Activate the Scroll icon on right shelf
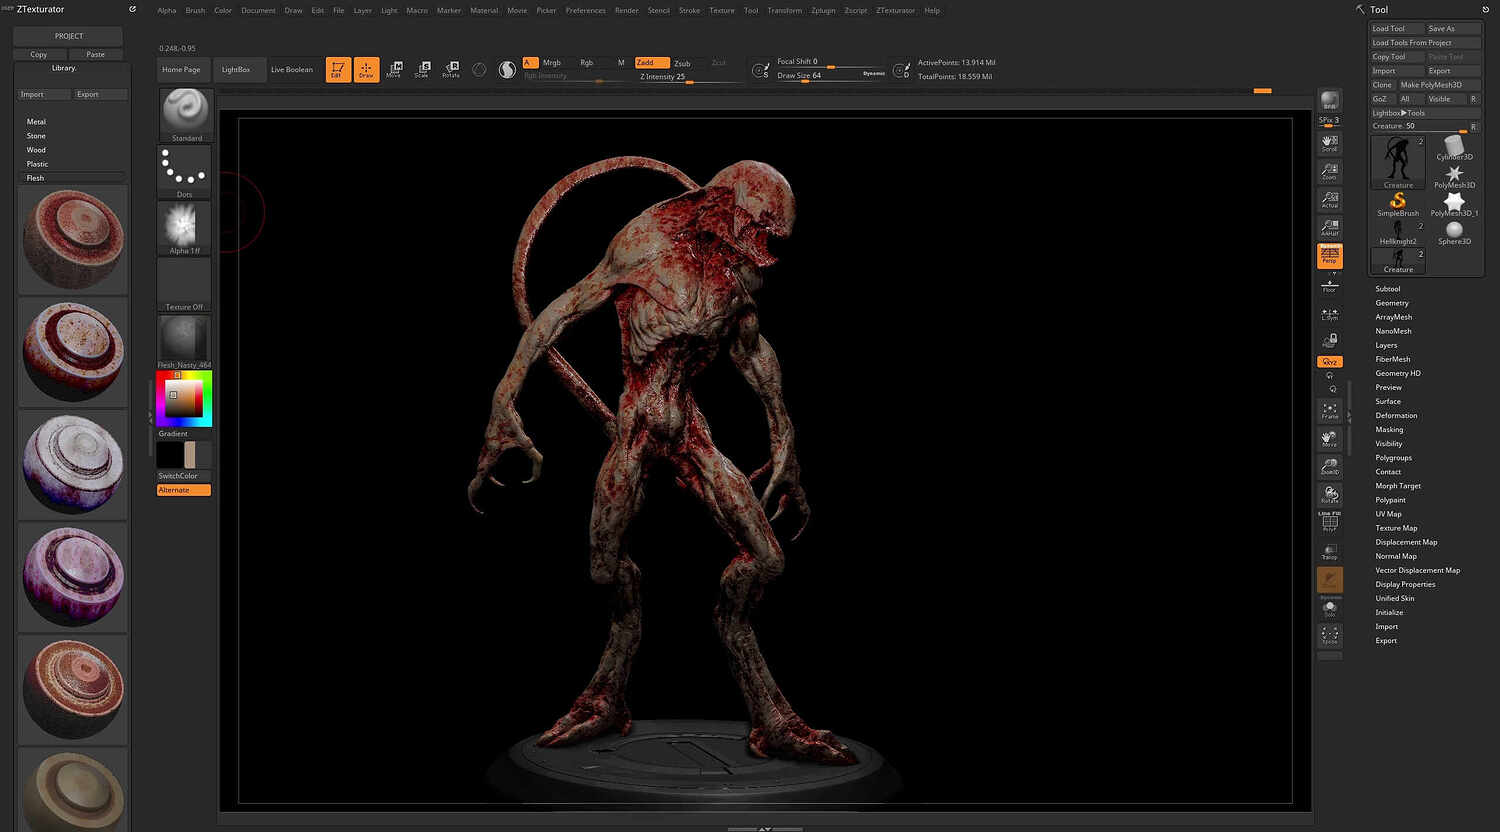The width and height of the screenshot is (1500, 832). point(1330,140)
